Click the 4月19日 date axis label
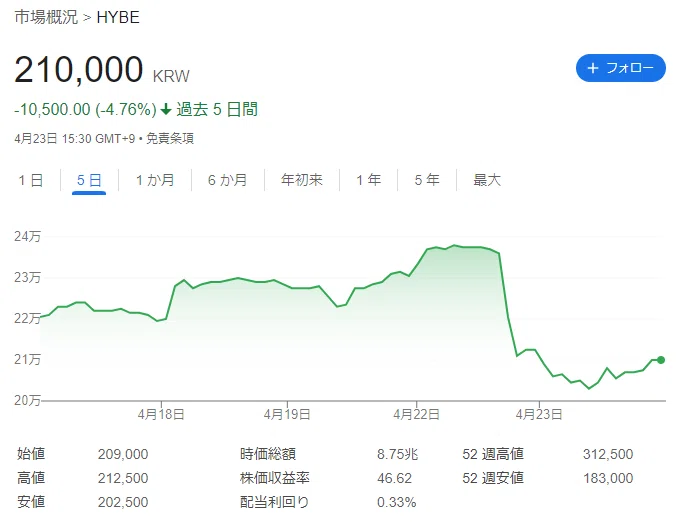 [x=287, y=414]
